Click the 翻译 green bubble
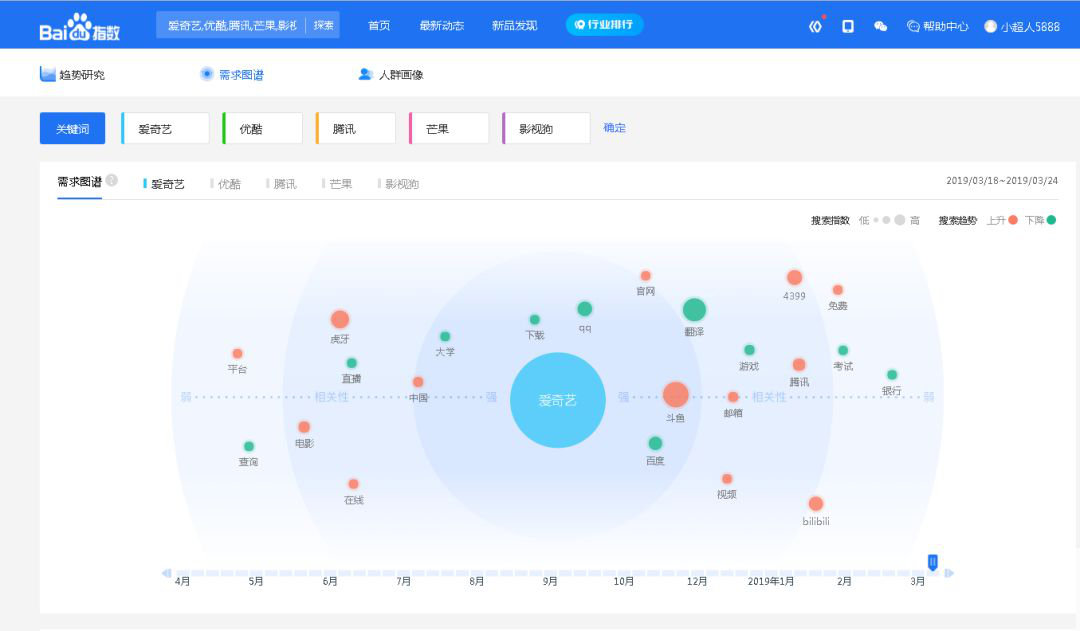1080x631 pixels. (694, 310)
